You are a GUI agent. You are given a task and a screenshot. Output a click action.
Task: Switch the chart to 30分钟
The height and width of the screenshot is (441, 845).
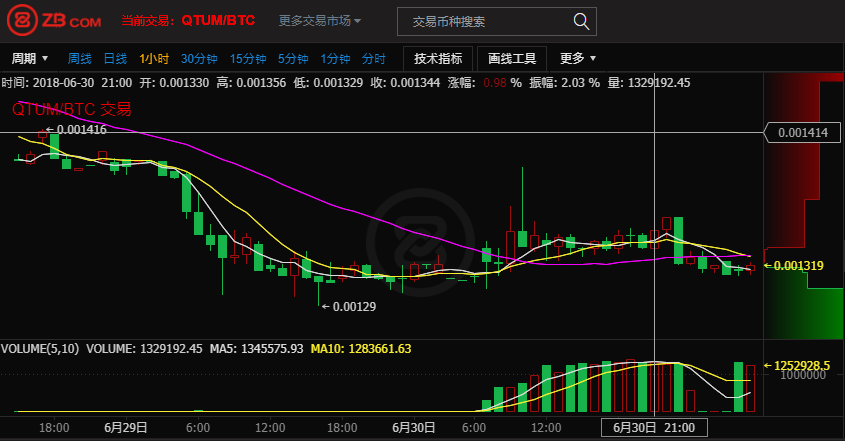coord(199,58)
